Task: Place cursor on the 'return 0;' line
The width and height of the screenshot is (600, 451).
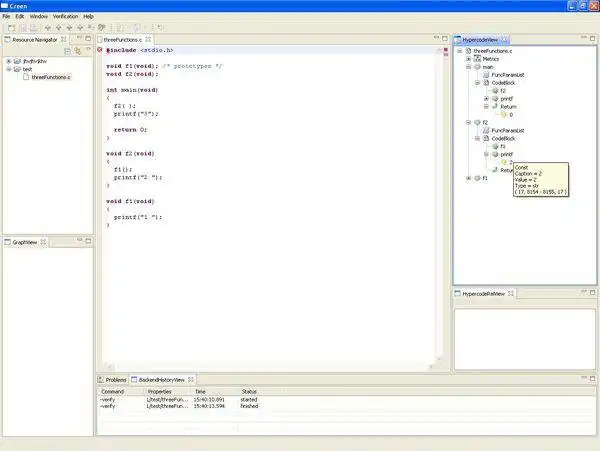Action: 130,130
